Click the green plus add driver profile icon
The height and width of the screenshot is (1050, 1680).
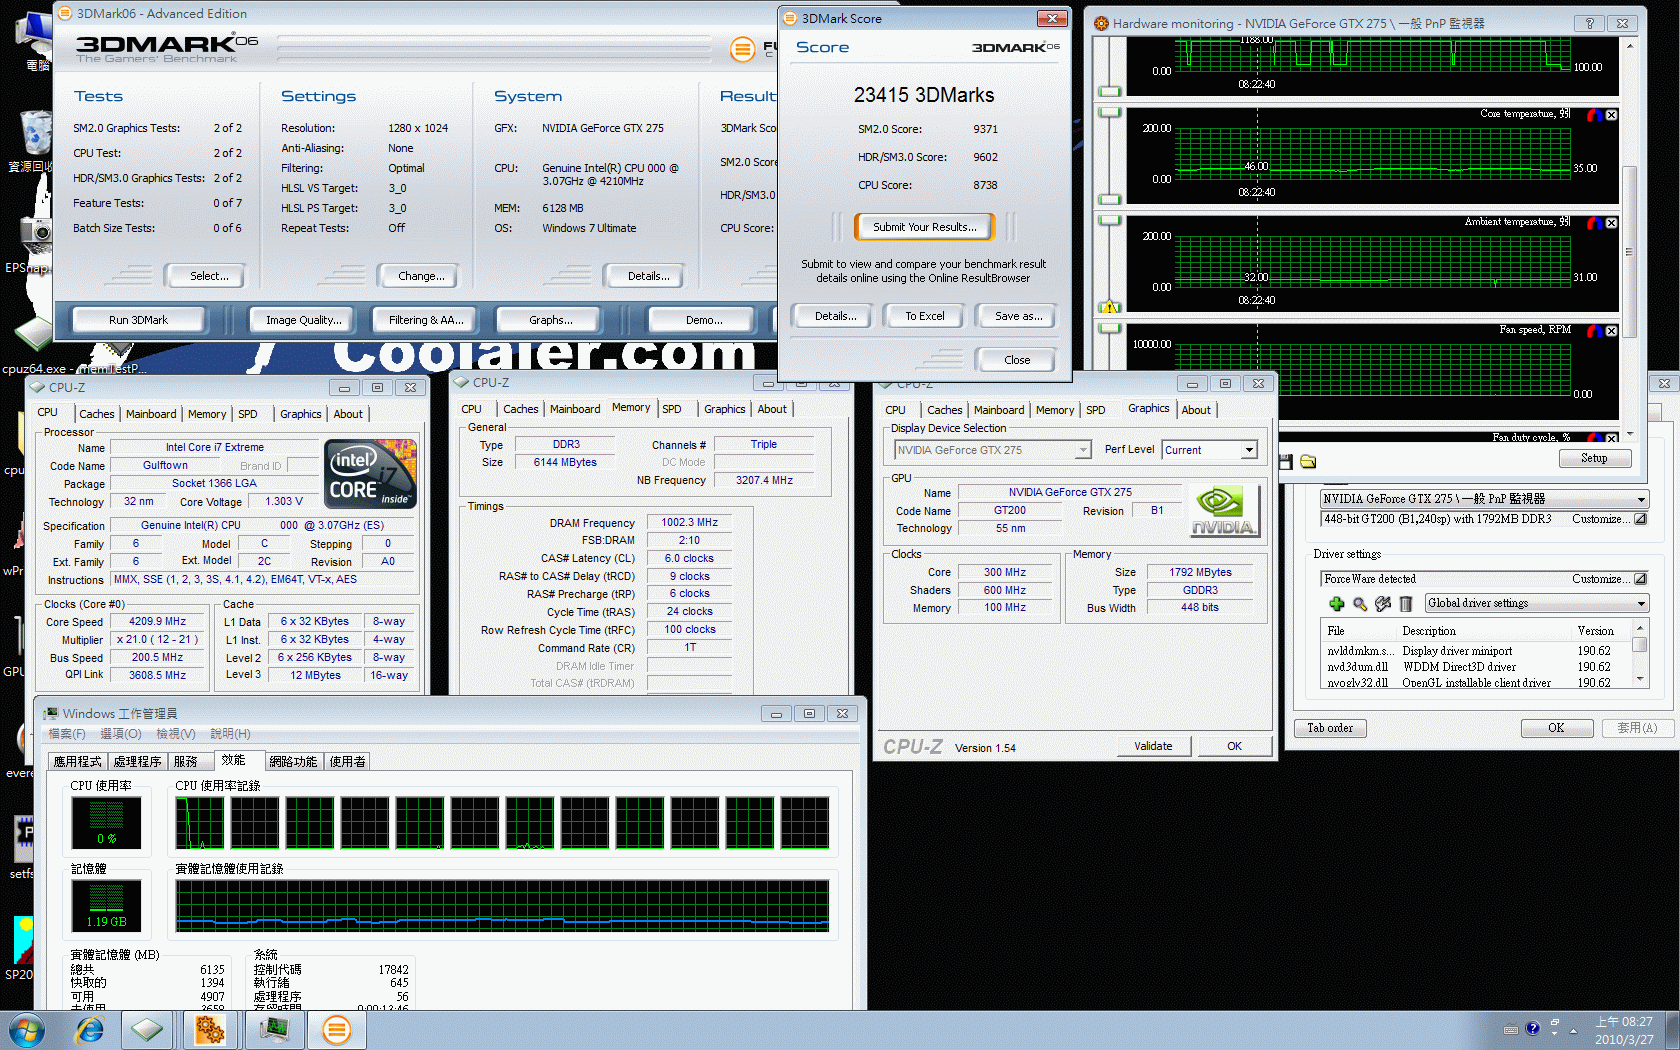click(x=1336, y=603)
